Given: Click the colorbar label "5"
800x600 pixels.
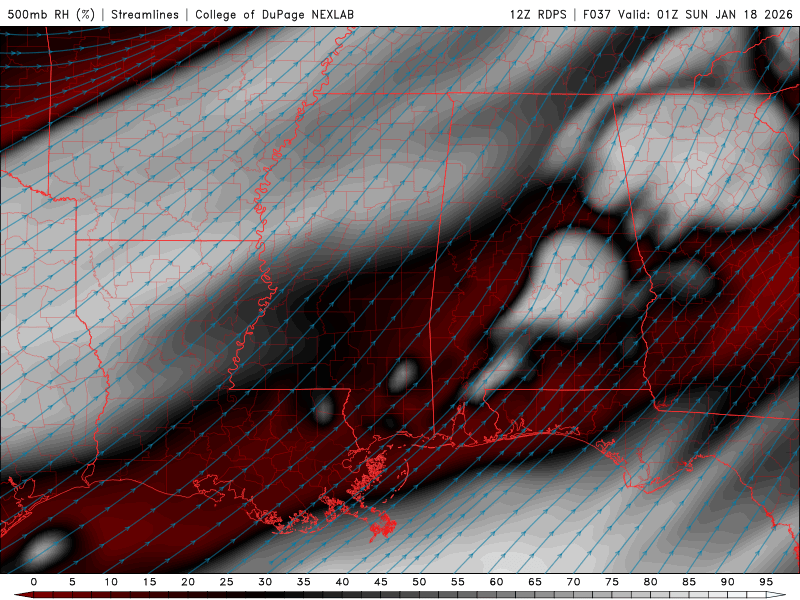Looking at the screenshot, I should [72, 582].
